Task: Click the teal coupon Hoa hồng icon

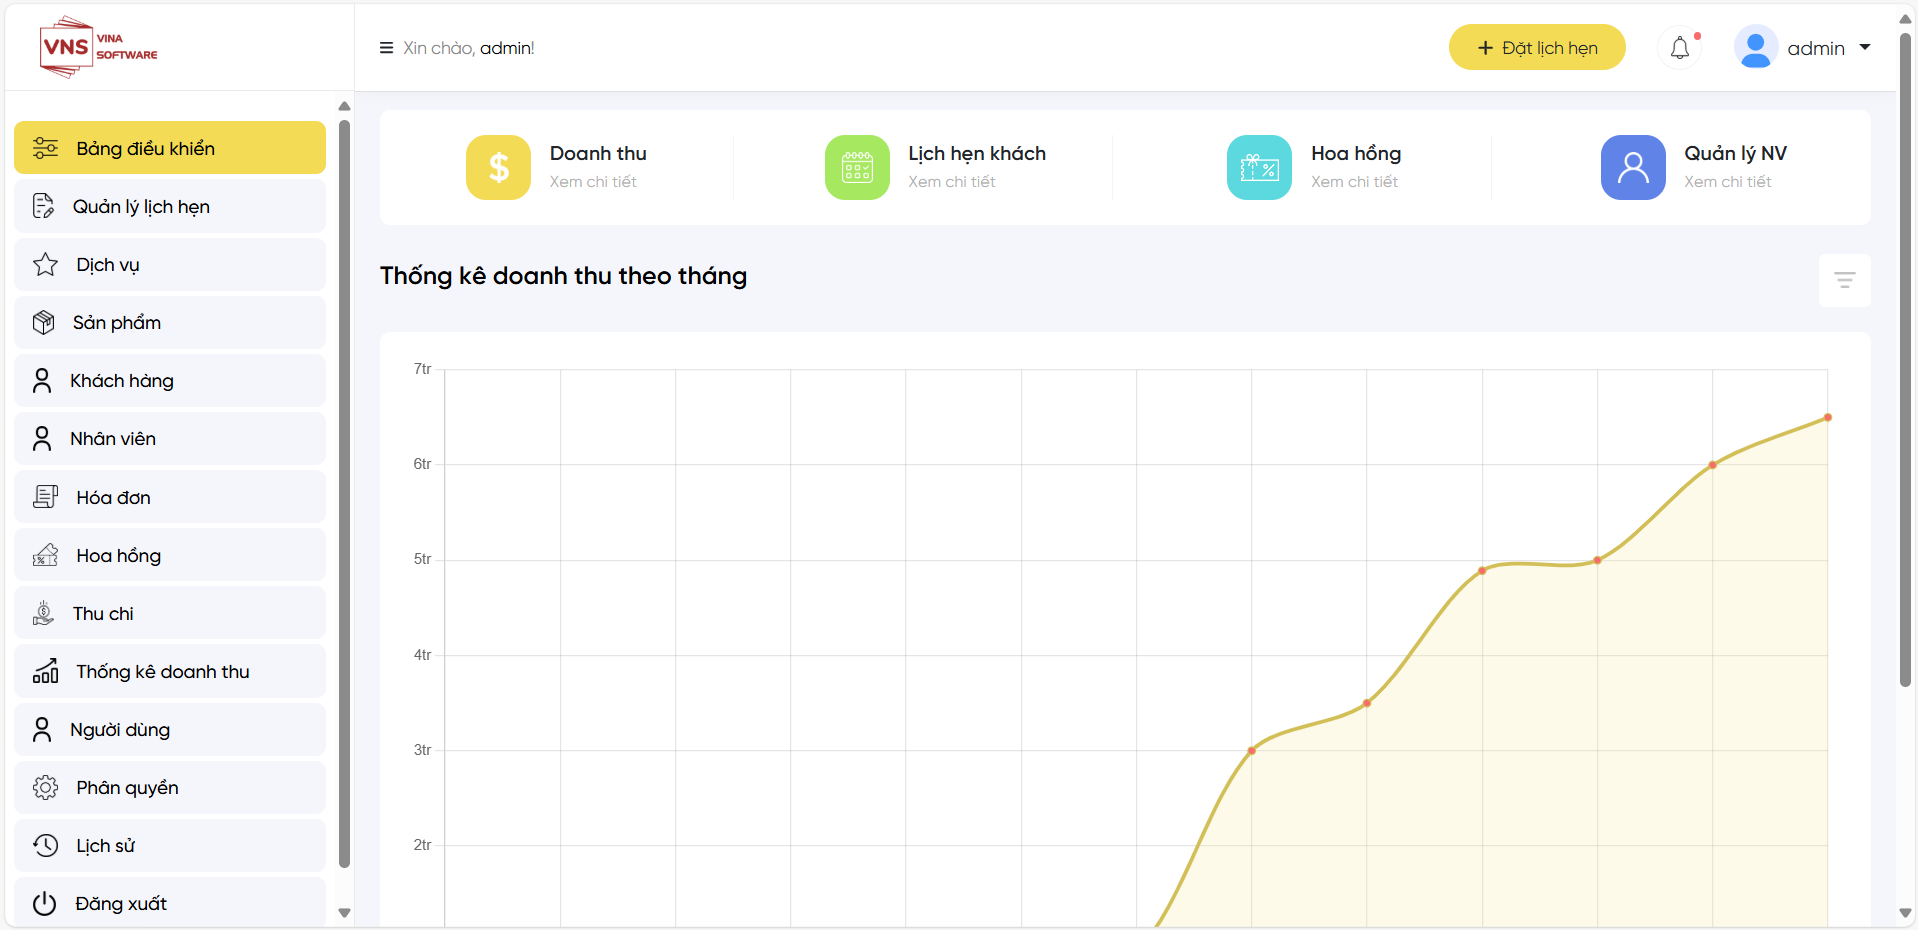Action: (x=1259, y=167)
